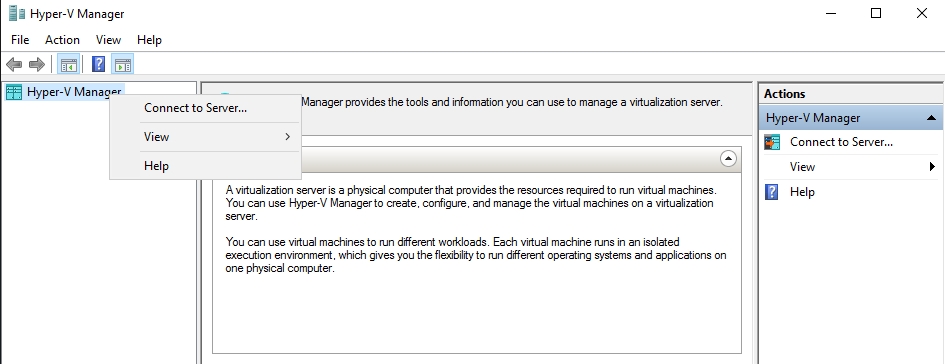Image resolution: width=945 pixels, height=364 pixels.
Task: Toggle the Show/Hide Action Pane icon
Action: (122, 64)
